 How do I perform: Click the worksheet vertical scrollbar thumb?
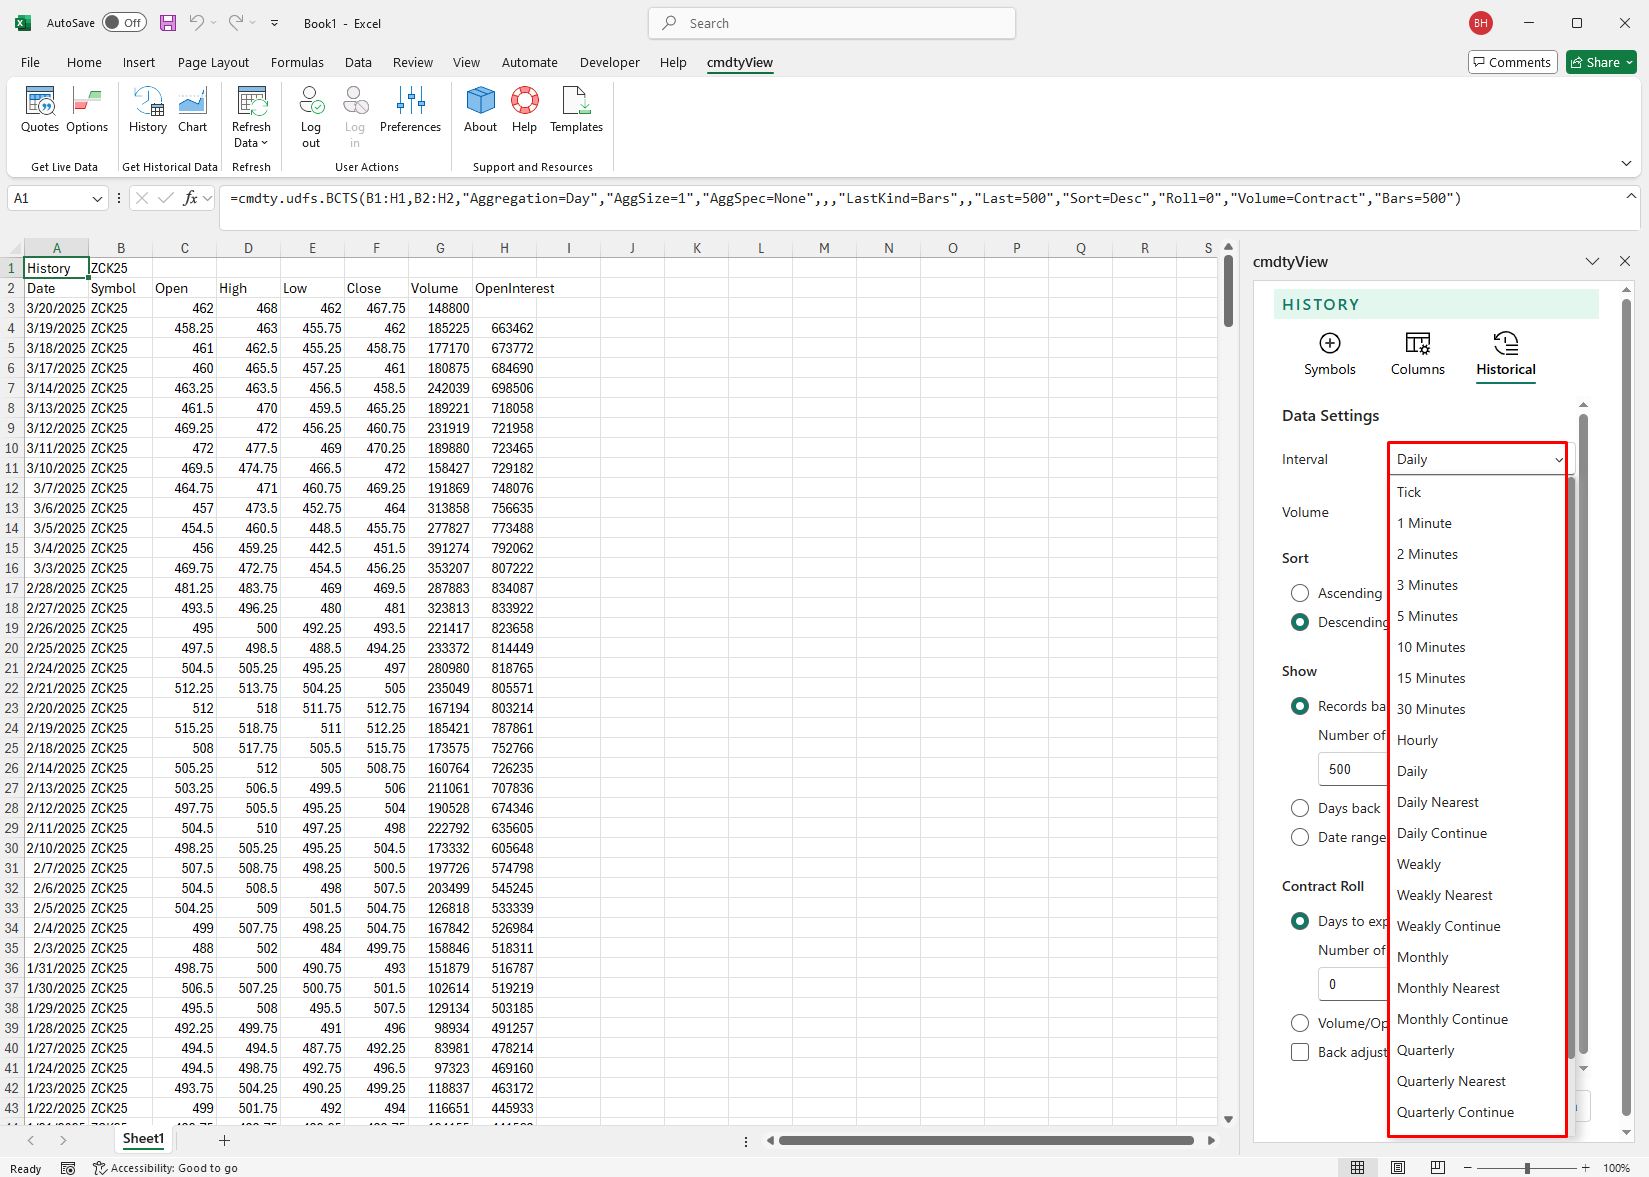pyautogui.click(x=1228, y=292)
